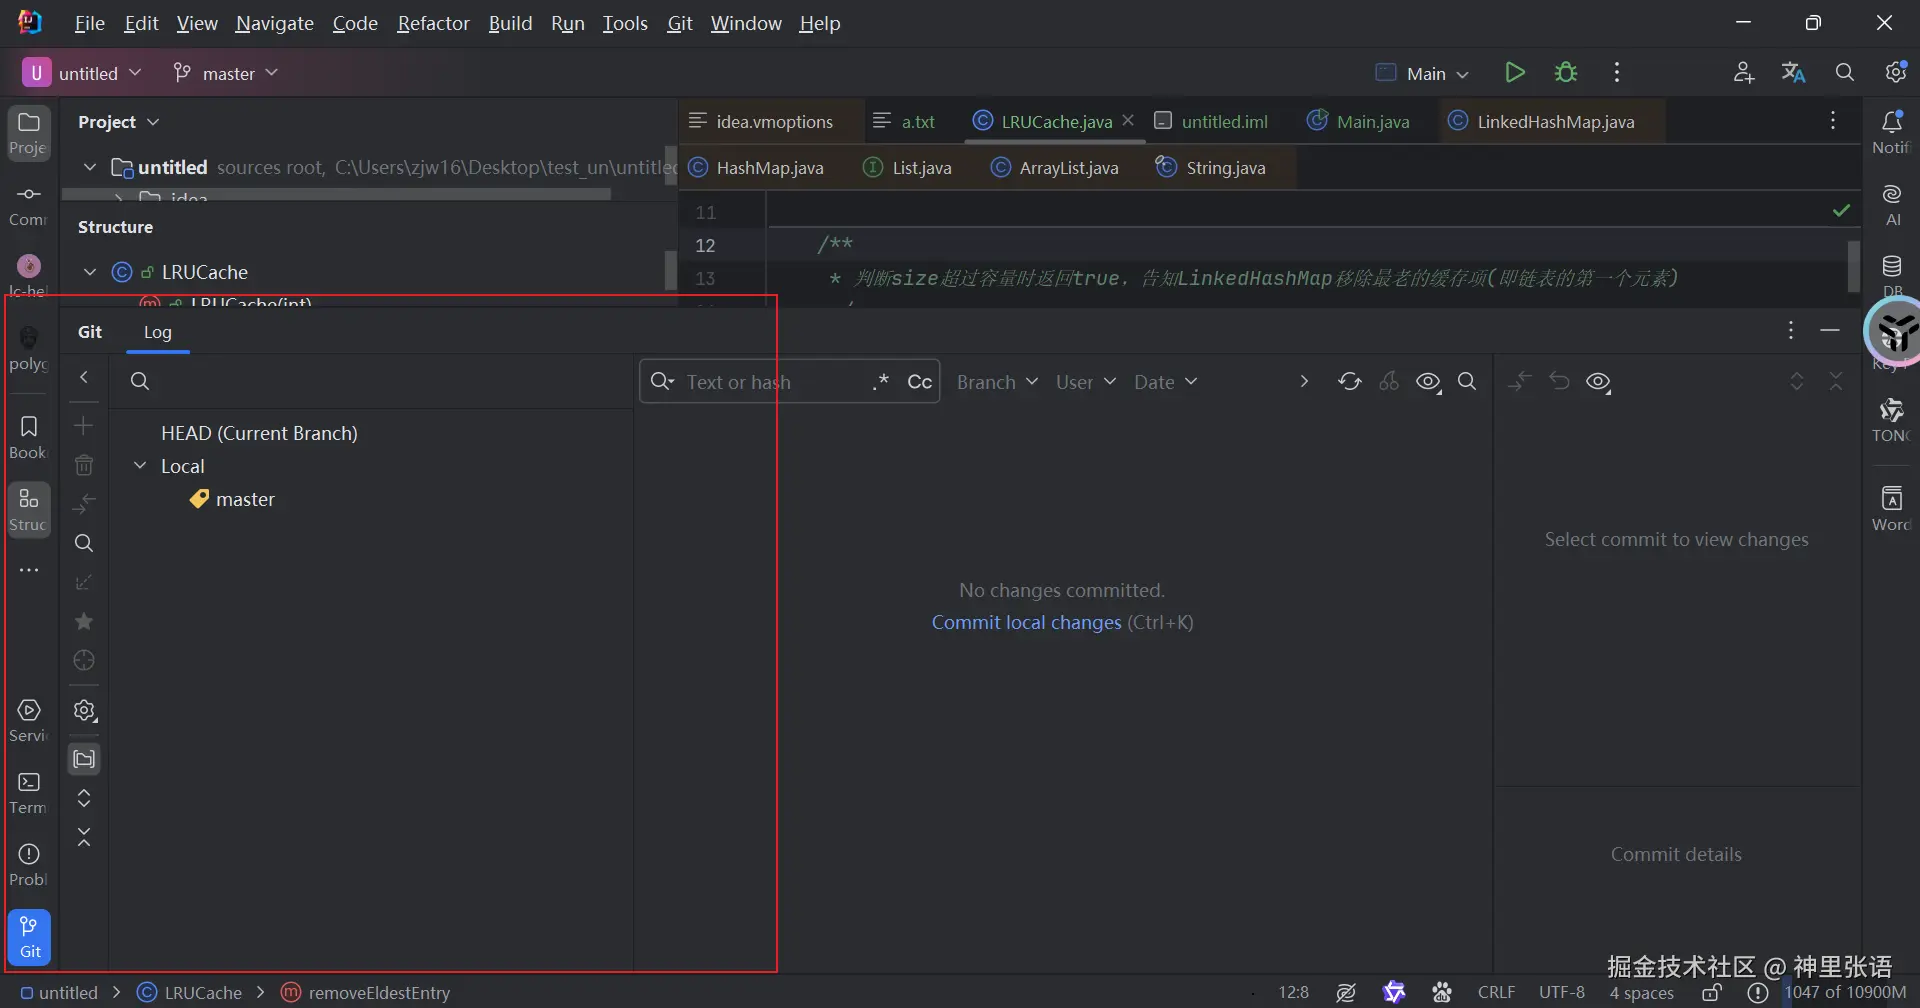Toggle regex search in Git log filter

[x=880, y=381]
